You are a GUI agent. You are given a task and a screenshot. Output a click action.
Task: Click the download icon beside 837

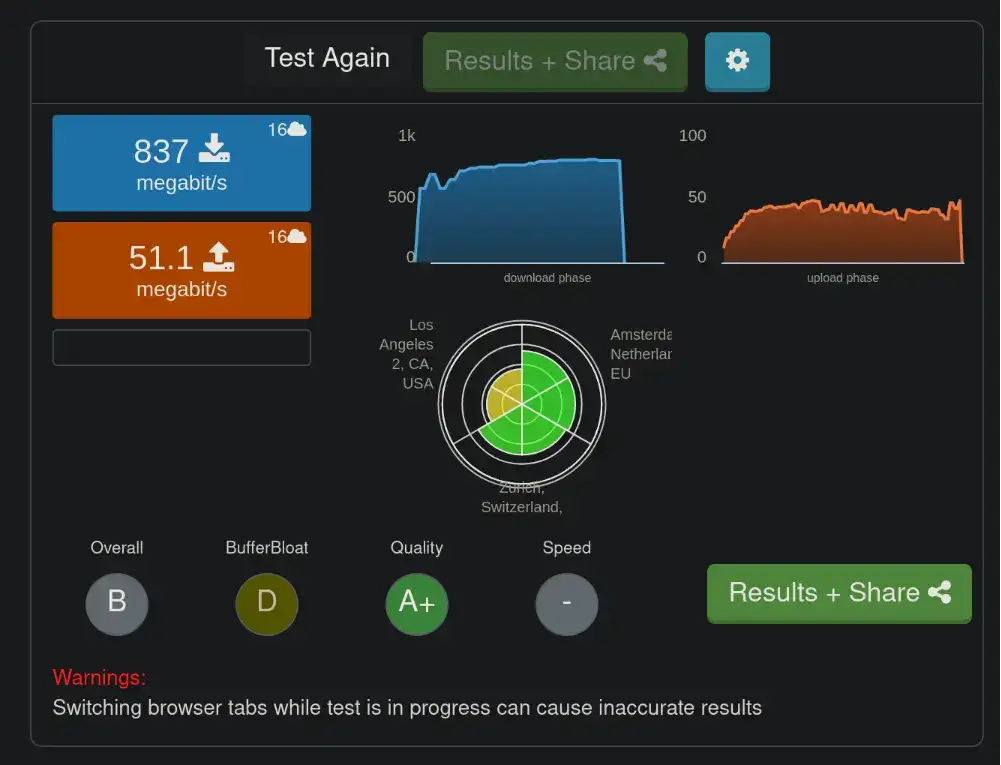click(x=214, y=150)
